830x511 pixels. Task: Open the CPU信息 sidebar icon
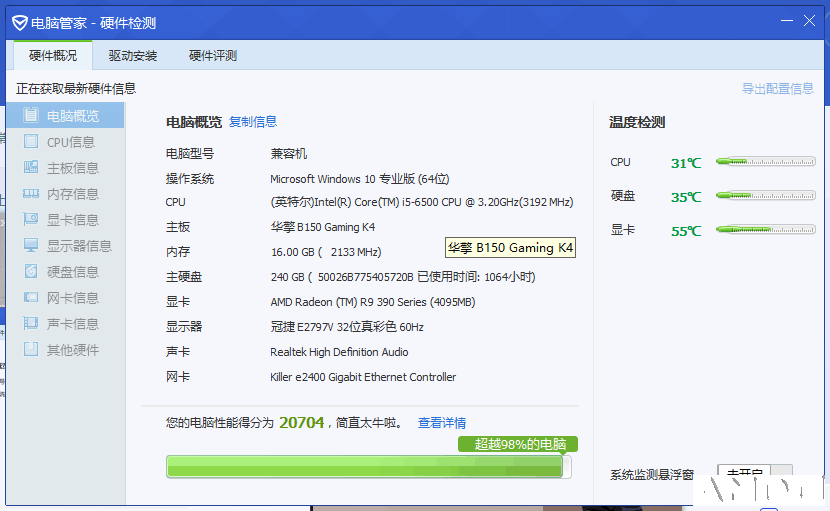point(31,141)
